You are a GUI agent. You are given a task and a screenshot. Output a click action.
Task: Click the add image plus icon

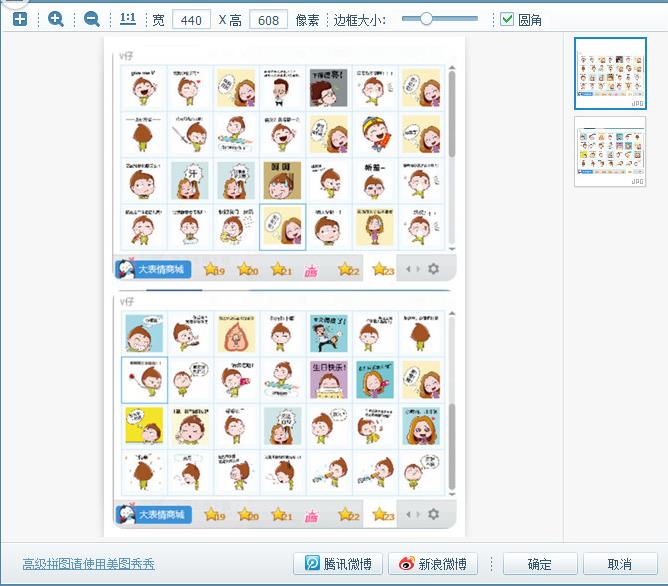click(20, 19)
